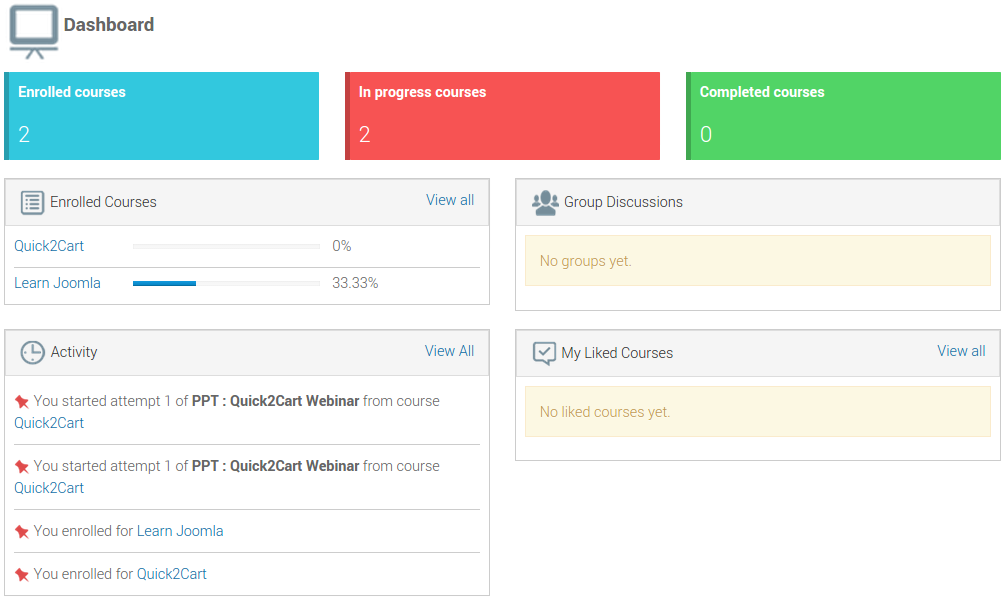1005x601 pixels.
Task: Open View all in Enrolled Courses panel
Action: [449, 200]
